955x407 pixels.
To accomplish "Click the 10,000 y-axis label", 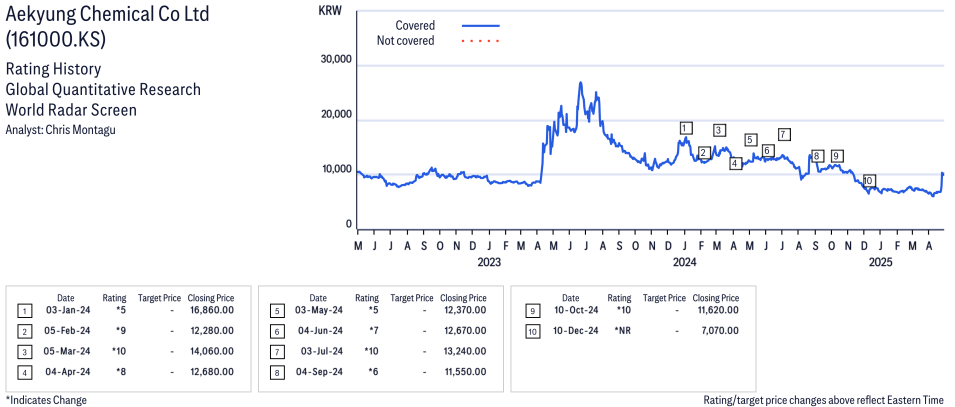I will click(x=336, y=169).
